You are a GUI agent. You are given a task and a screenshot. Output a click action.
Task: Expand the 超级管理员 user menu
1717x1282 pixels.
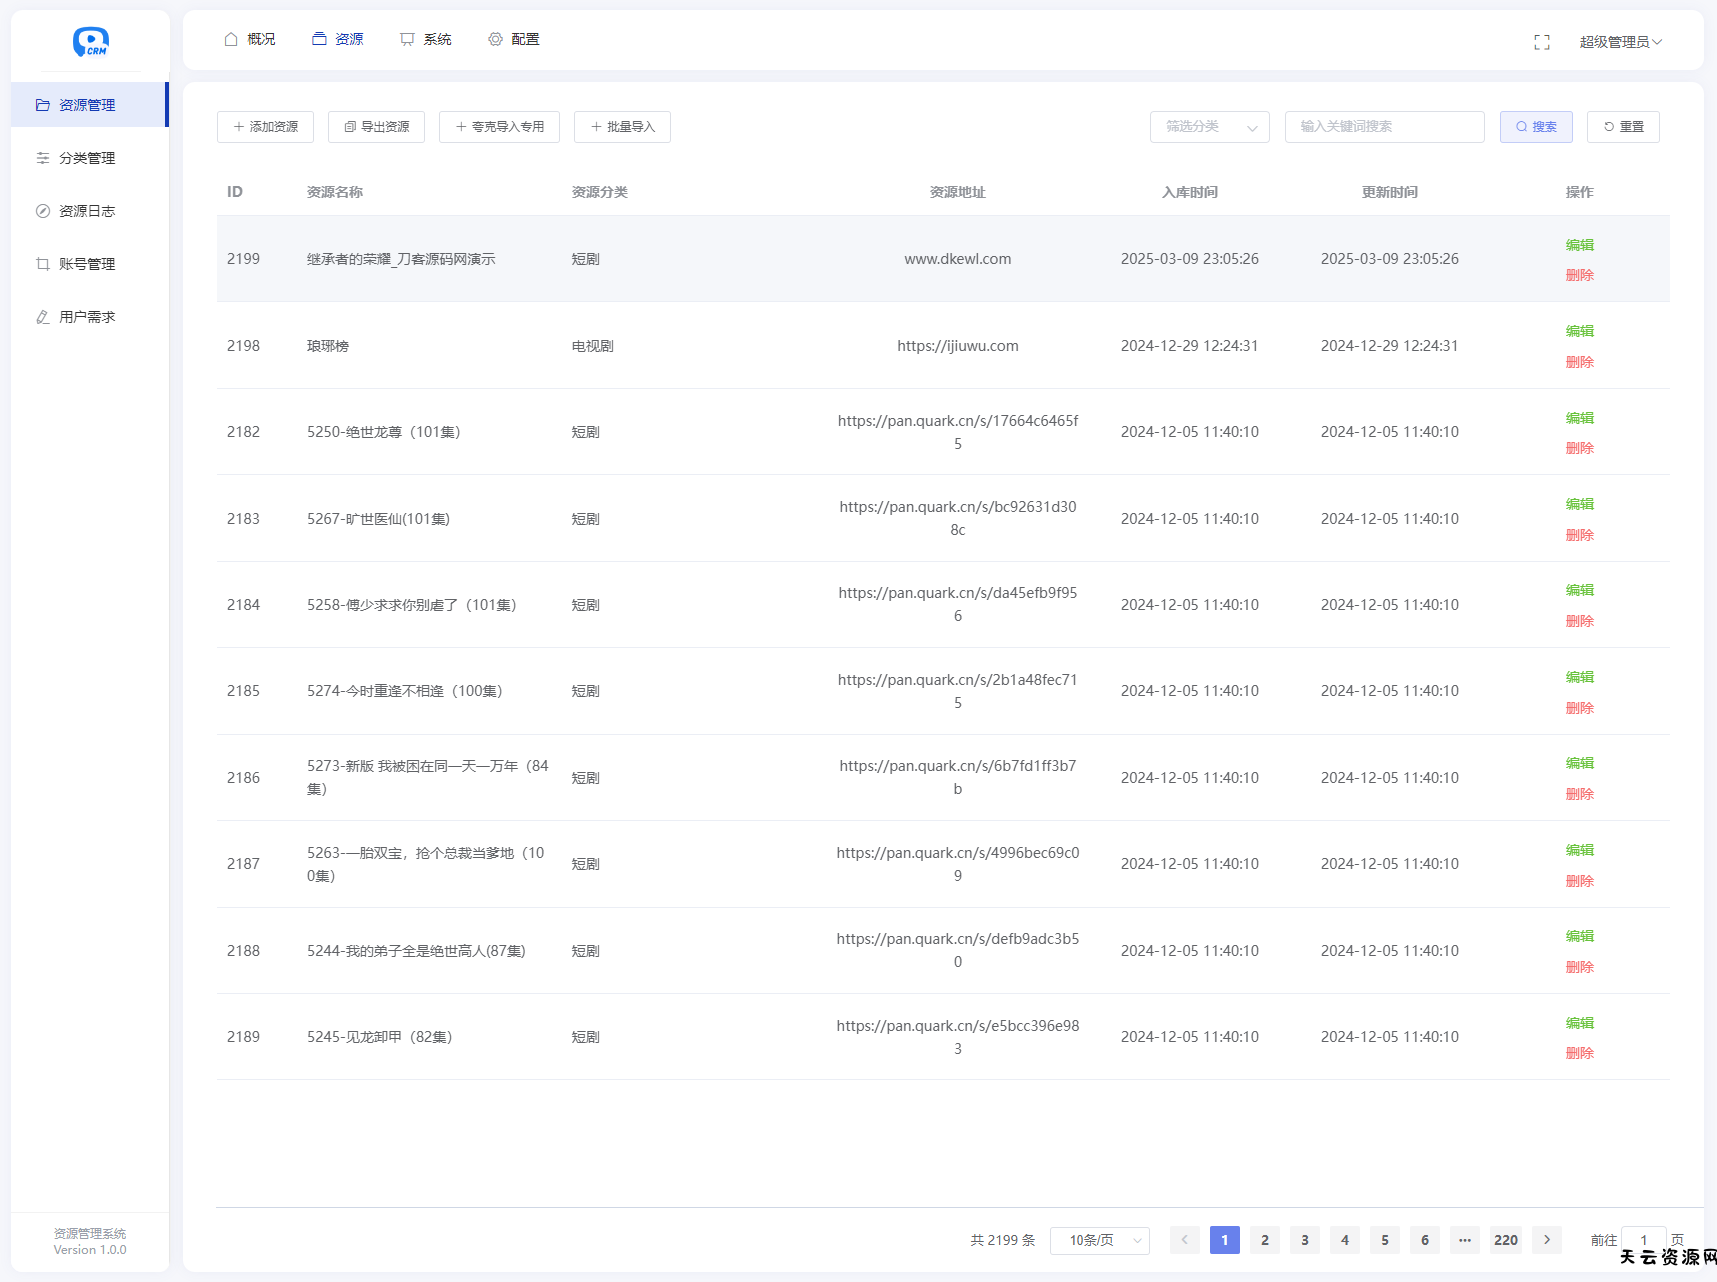(x=1620, y=42)
